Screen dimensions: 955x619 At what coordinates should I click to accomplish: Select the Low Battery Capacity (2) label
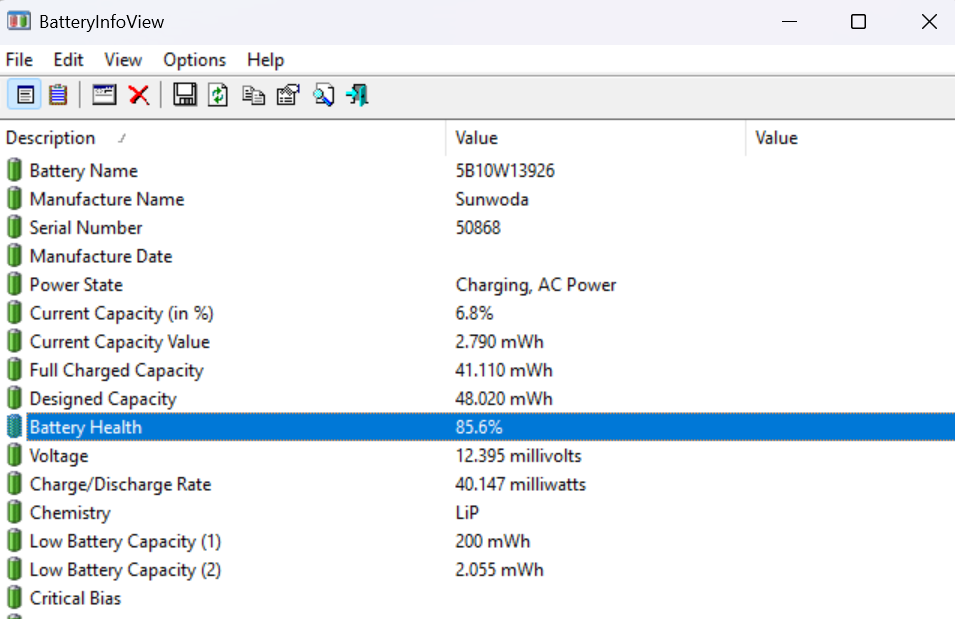(125, 570)
